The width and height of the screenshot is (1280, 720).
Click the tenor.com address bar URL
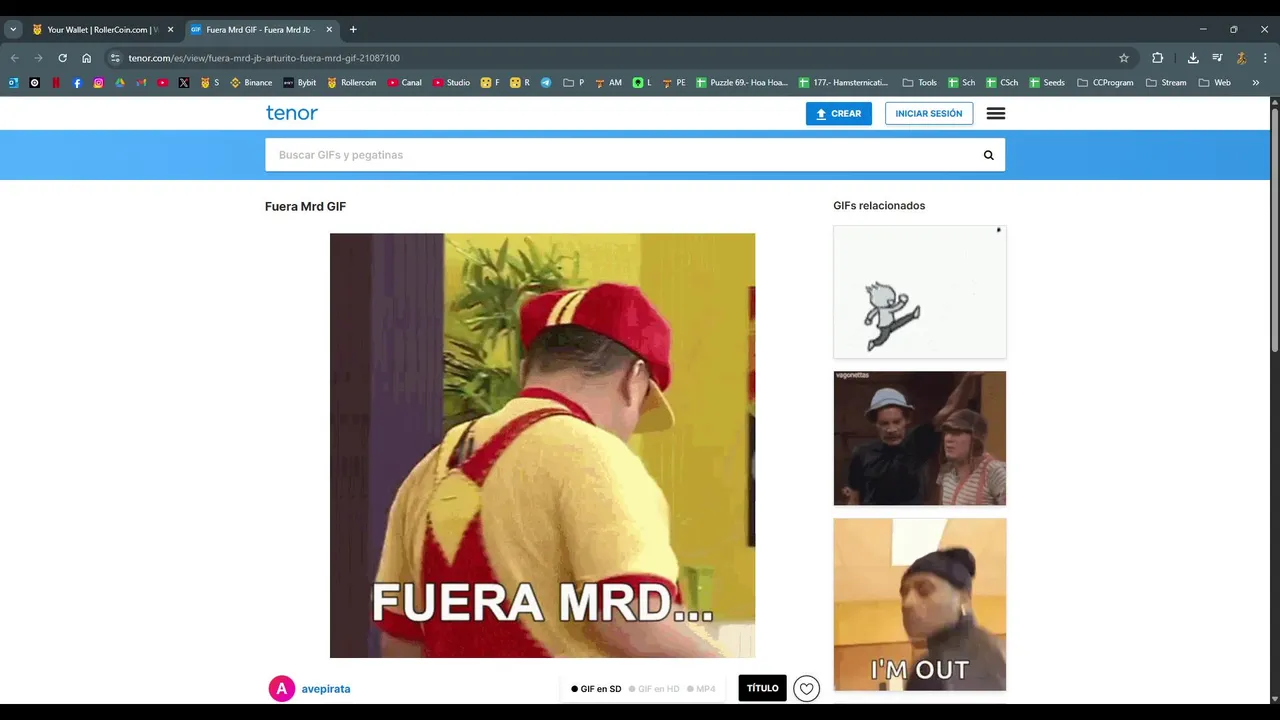click(x=264, y=58)
